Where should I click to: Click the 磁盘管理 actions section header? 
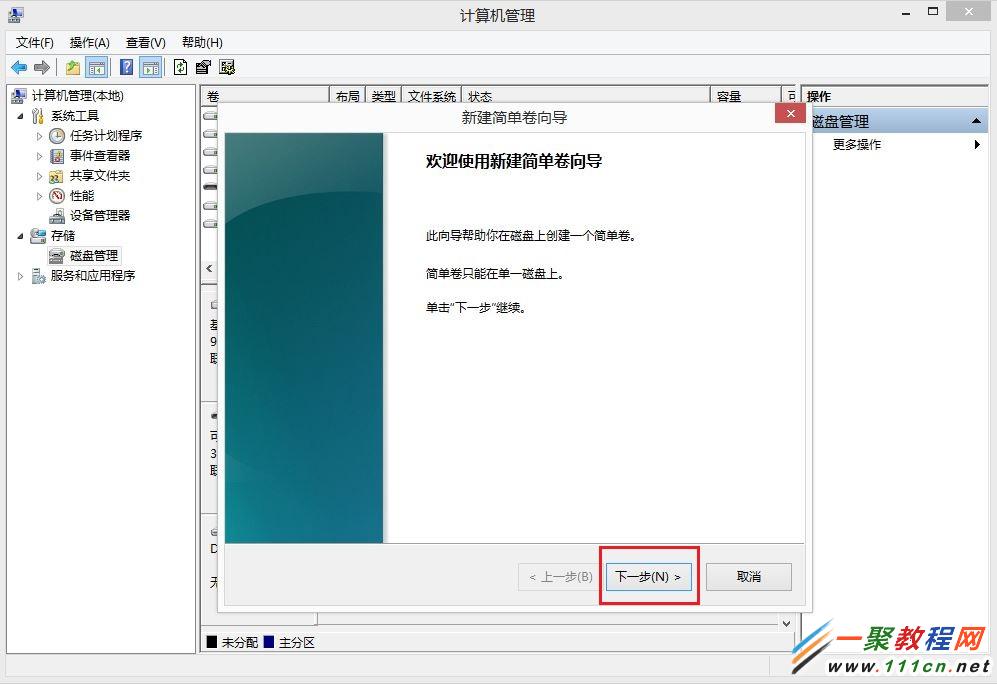pyautogui.click(x=899, y=121)
